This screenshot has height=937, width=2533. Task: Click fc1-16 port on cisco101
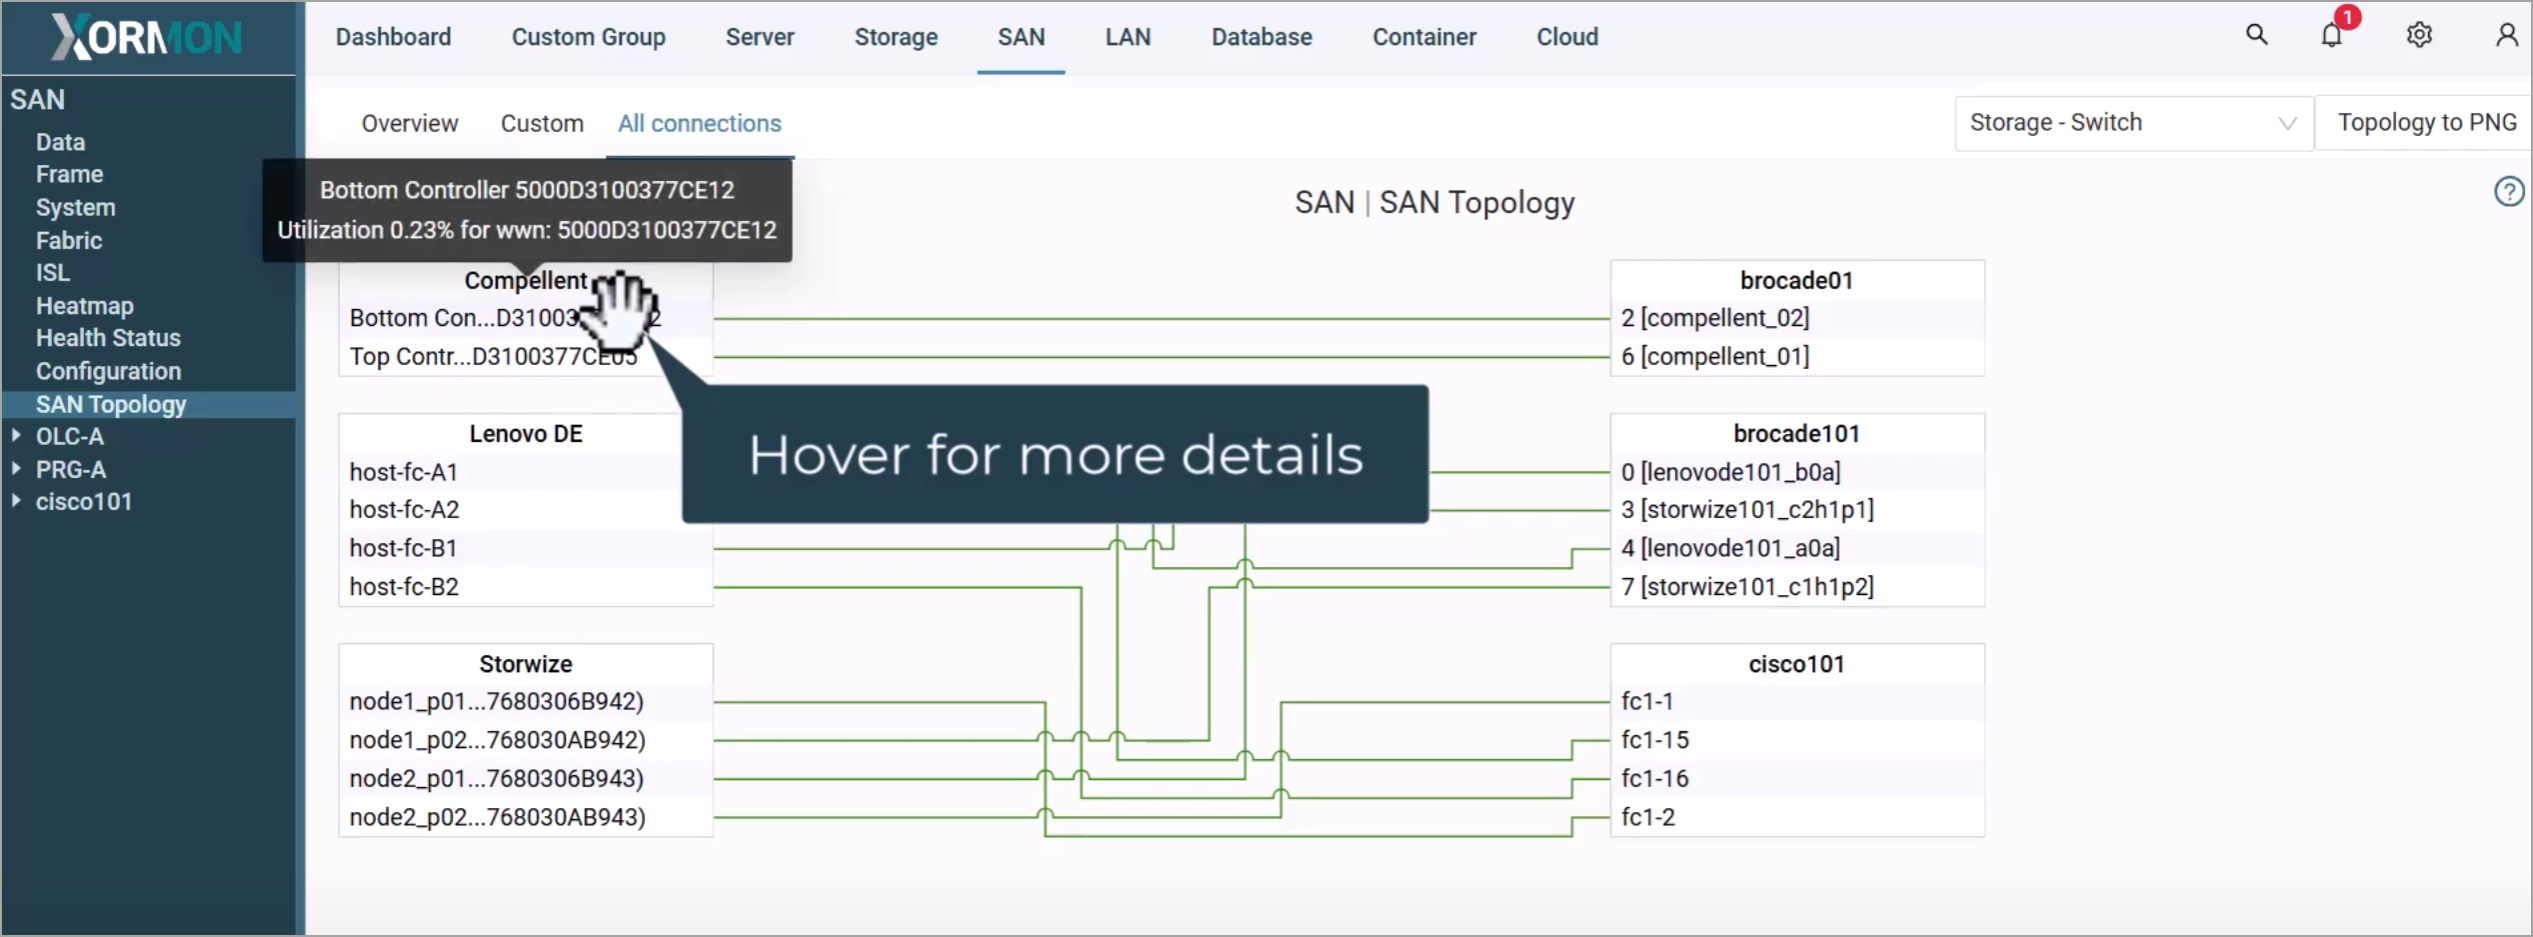1655,779
